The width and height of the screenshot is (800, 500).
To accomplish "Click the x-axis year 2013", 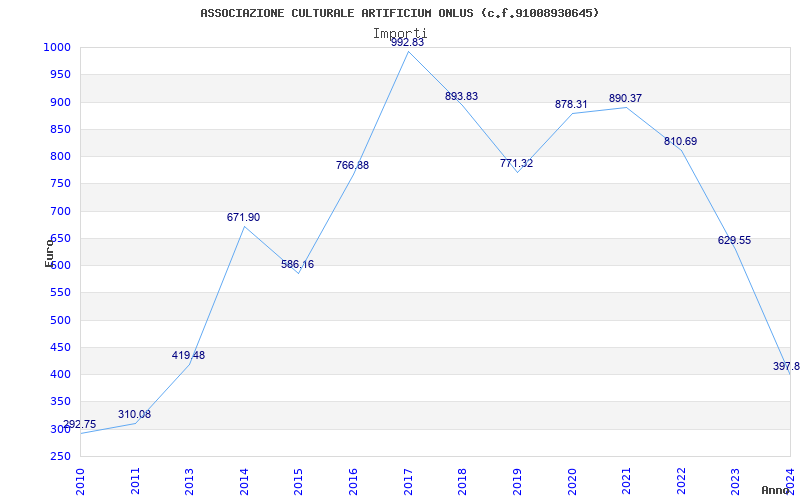I will point(189,481).
